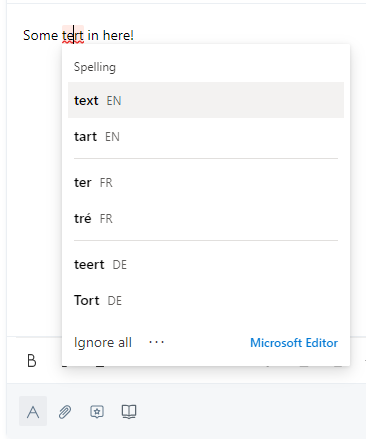366x439 pixels.
Task: Toggle Bold formatting button
Action: coord(32,361)
